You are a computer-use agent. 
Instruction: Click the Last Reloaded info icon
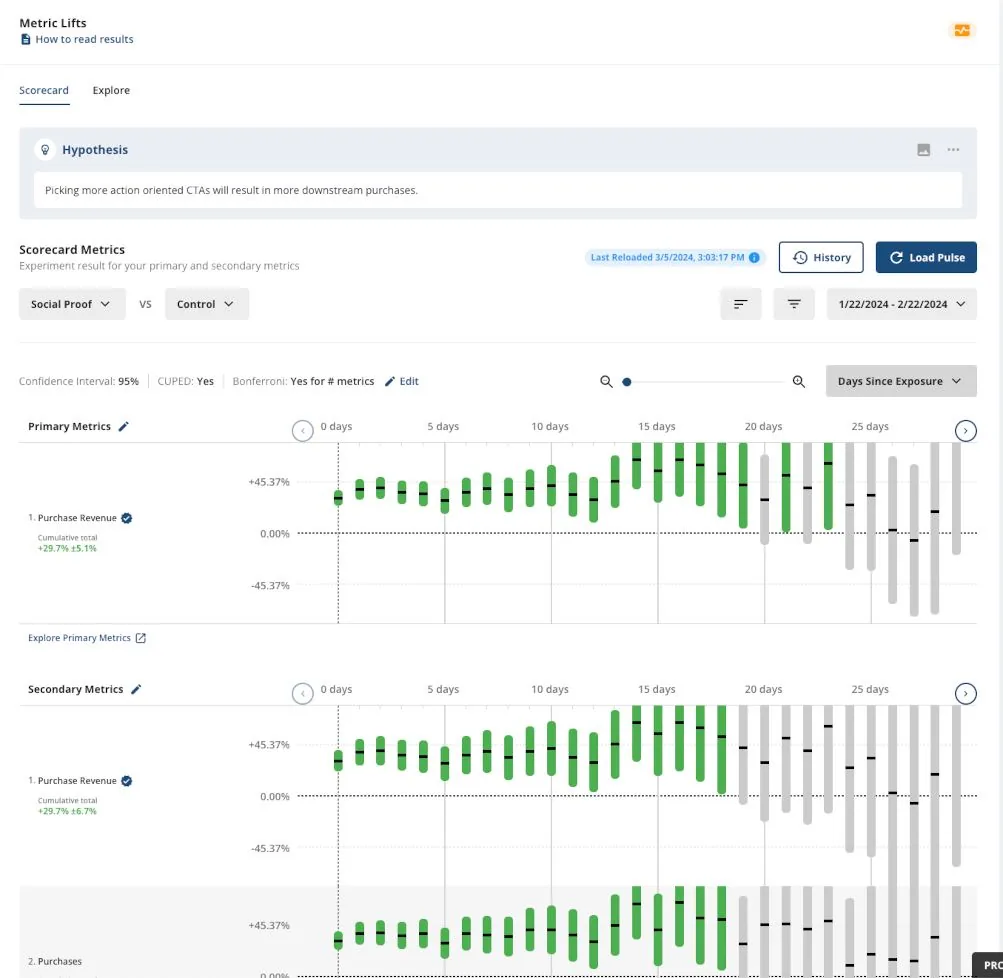coord(754,257)
